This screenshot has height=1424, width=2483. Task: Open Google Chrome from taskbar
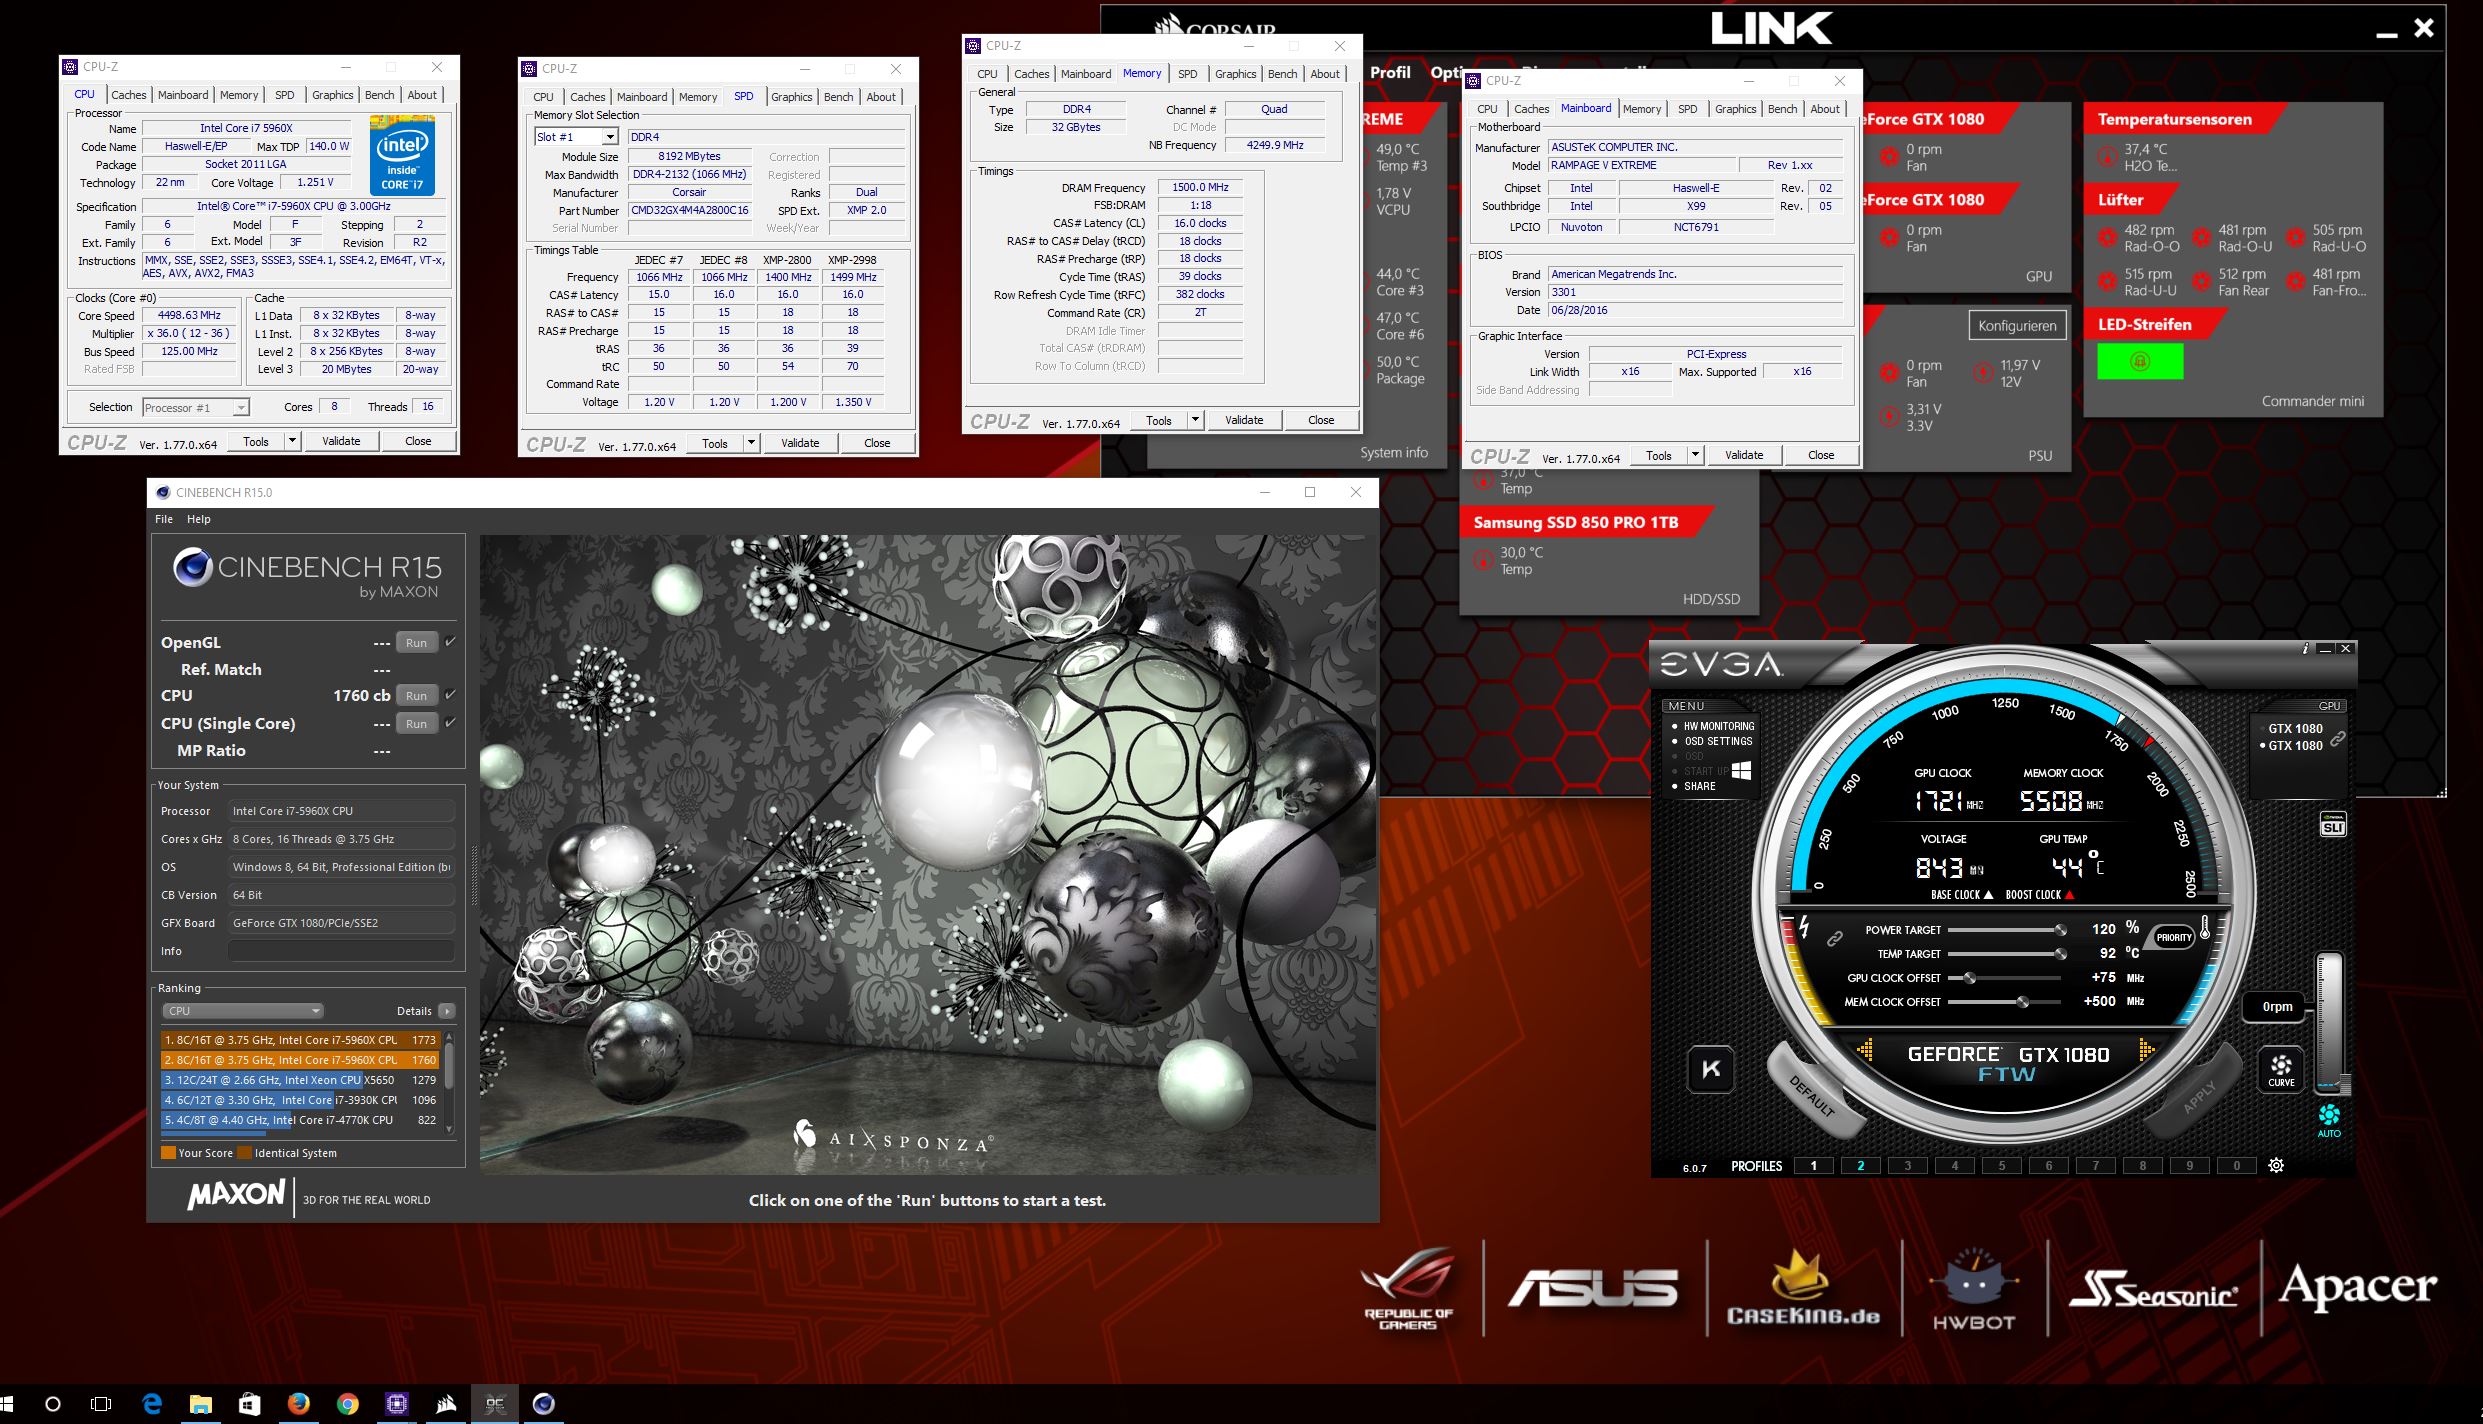coord(347,1404)
